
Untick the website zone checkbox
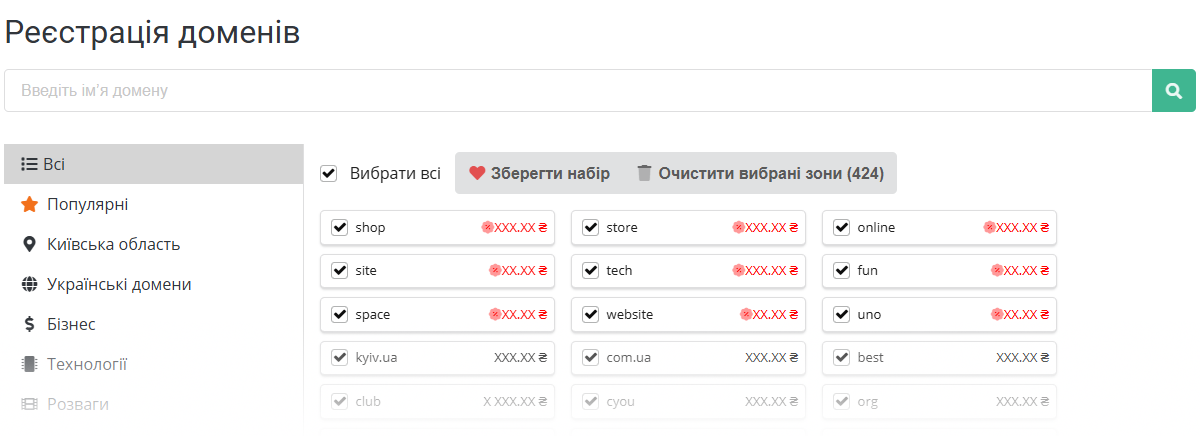(x=590, y=315)
